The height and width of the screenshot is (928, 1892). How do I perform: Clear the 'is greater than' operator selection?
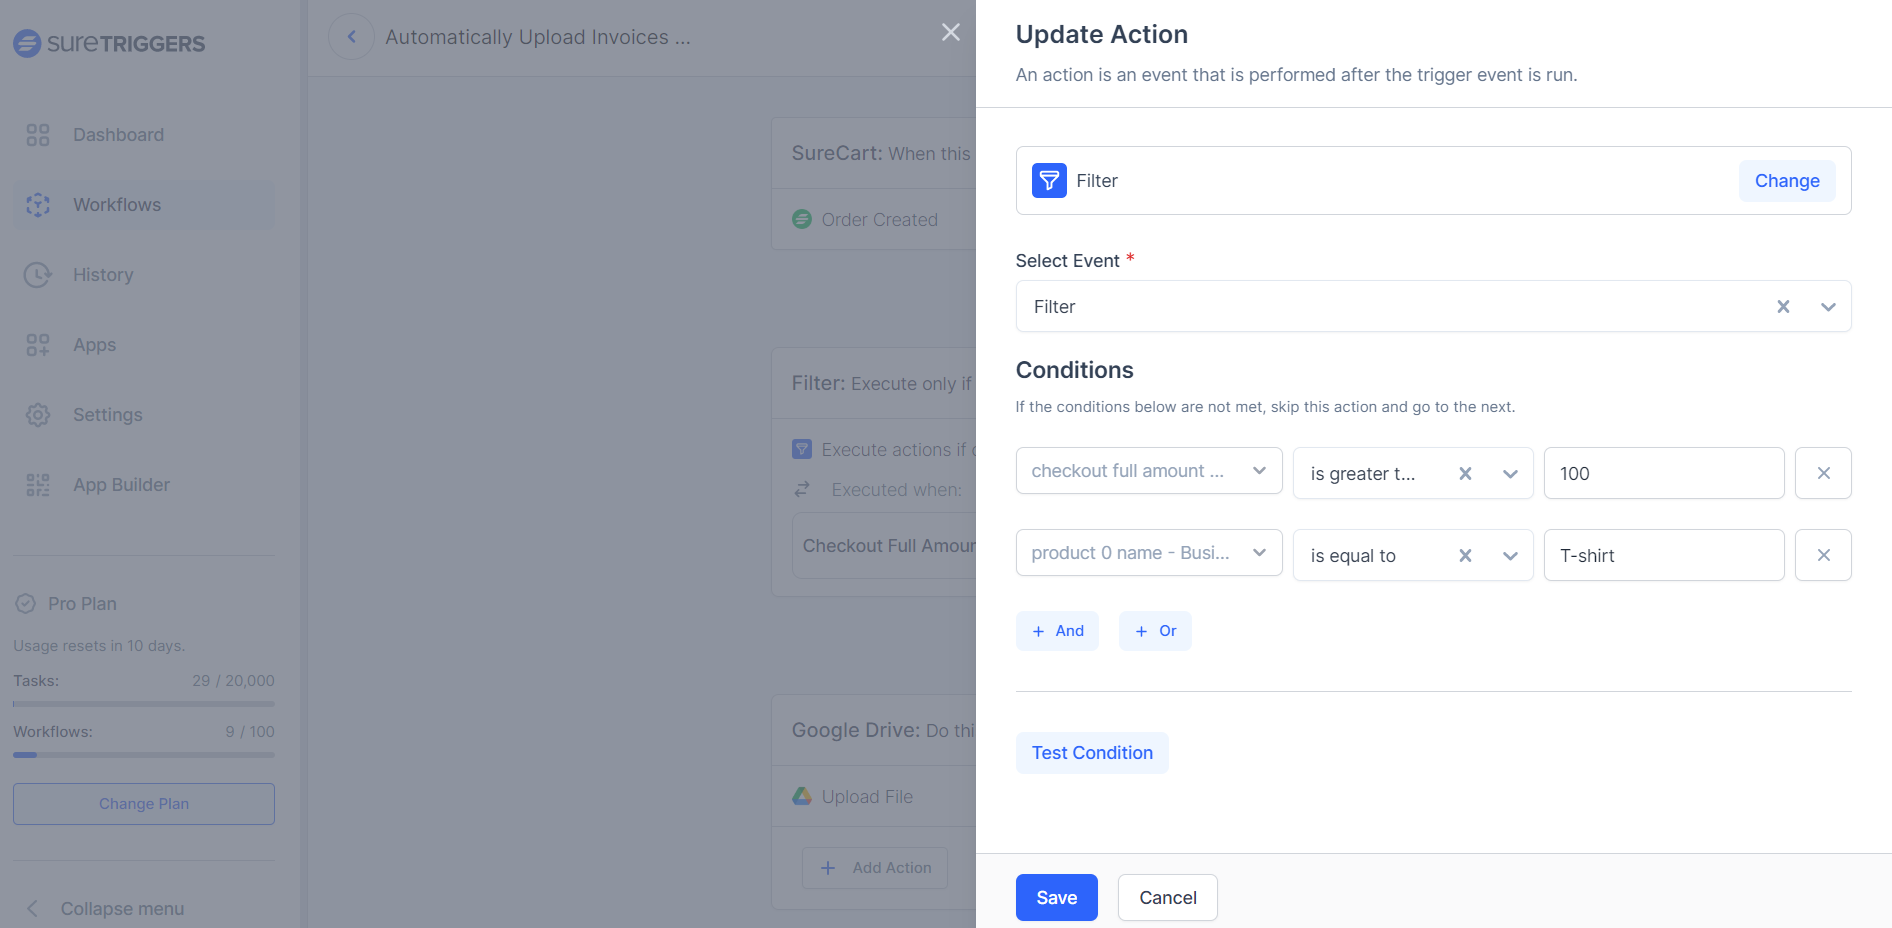click(1465, 474)
